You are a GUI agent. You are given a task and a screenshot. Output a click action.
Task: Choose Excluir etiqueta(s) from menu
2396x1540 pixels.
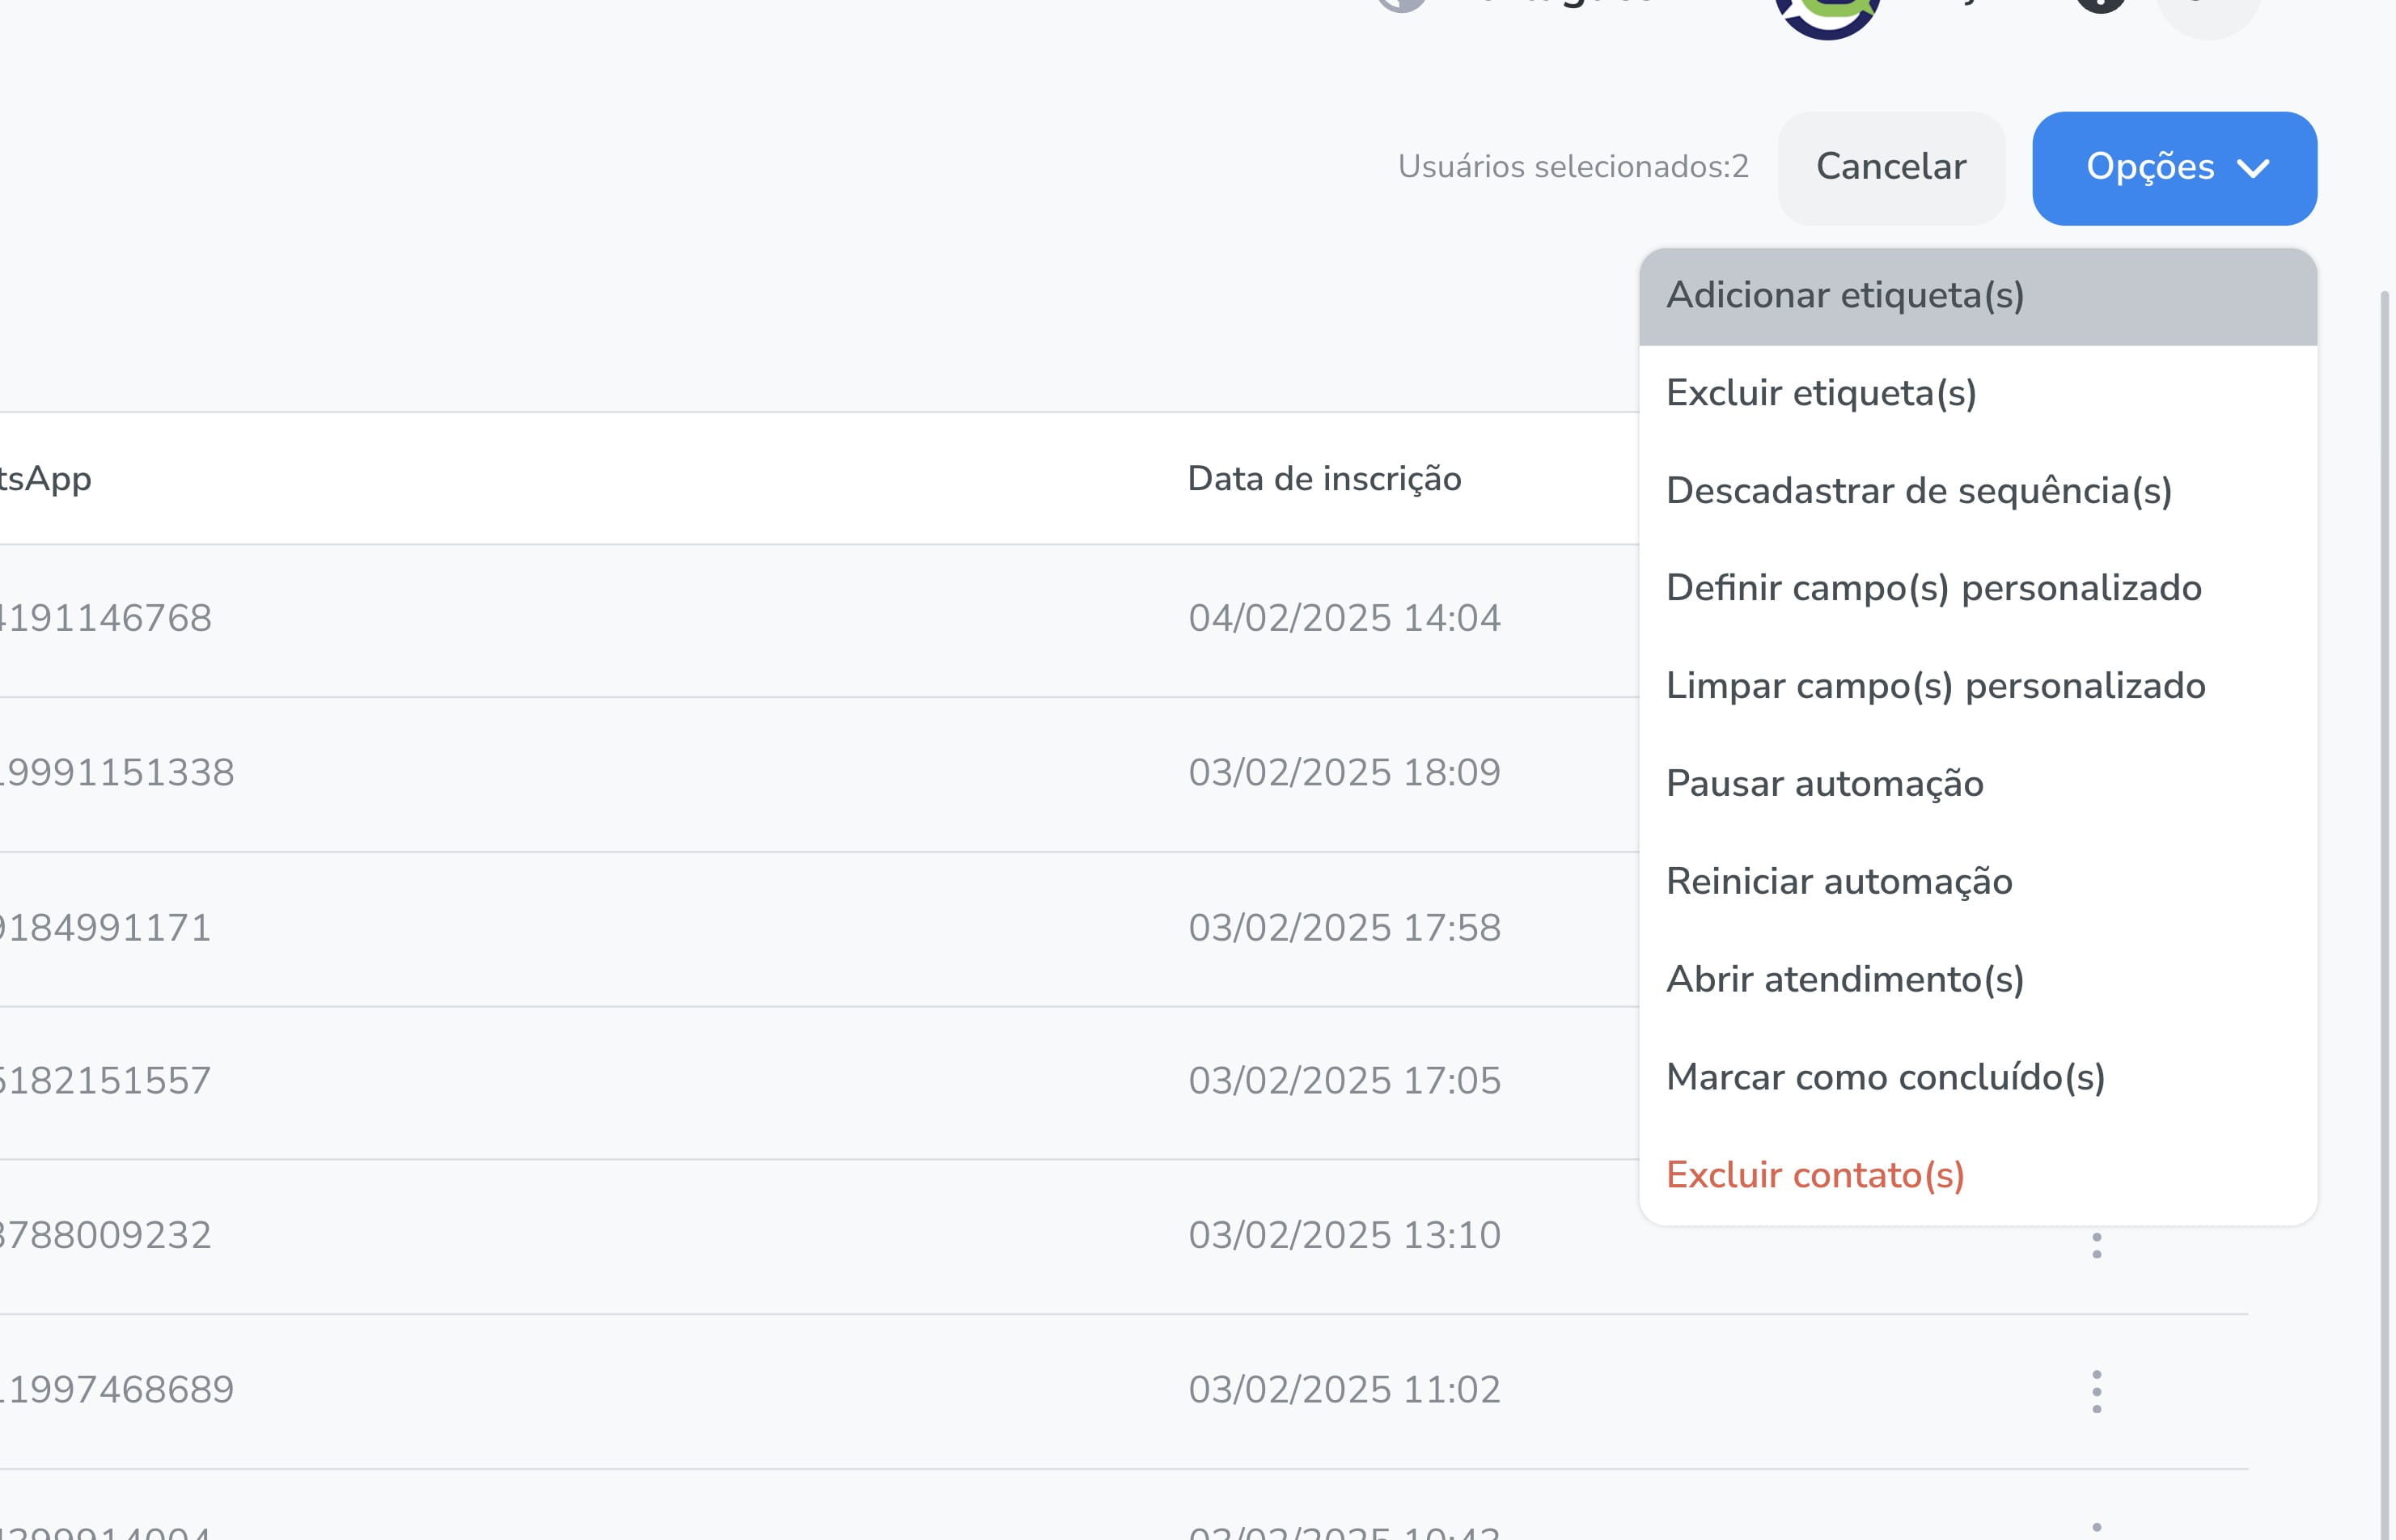point(1978,393)
